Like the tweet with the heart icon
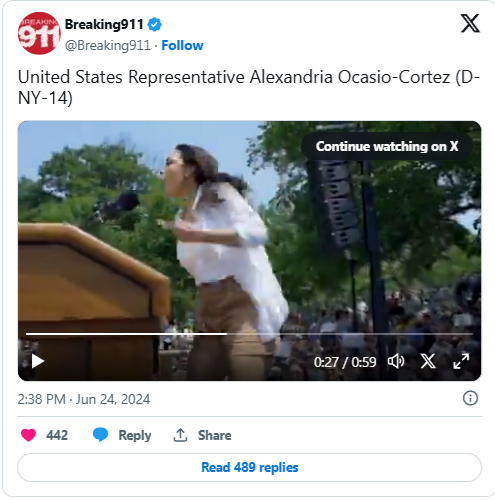The width and height of the screenshot is (495, 500). [x=28, y=435]
